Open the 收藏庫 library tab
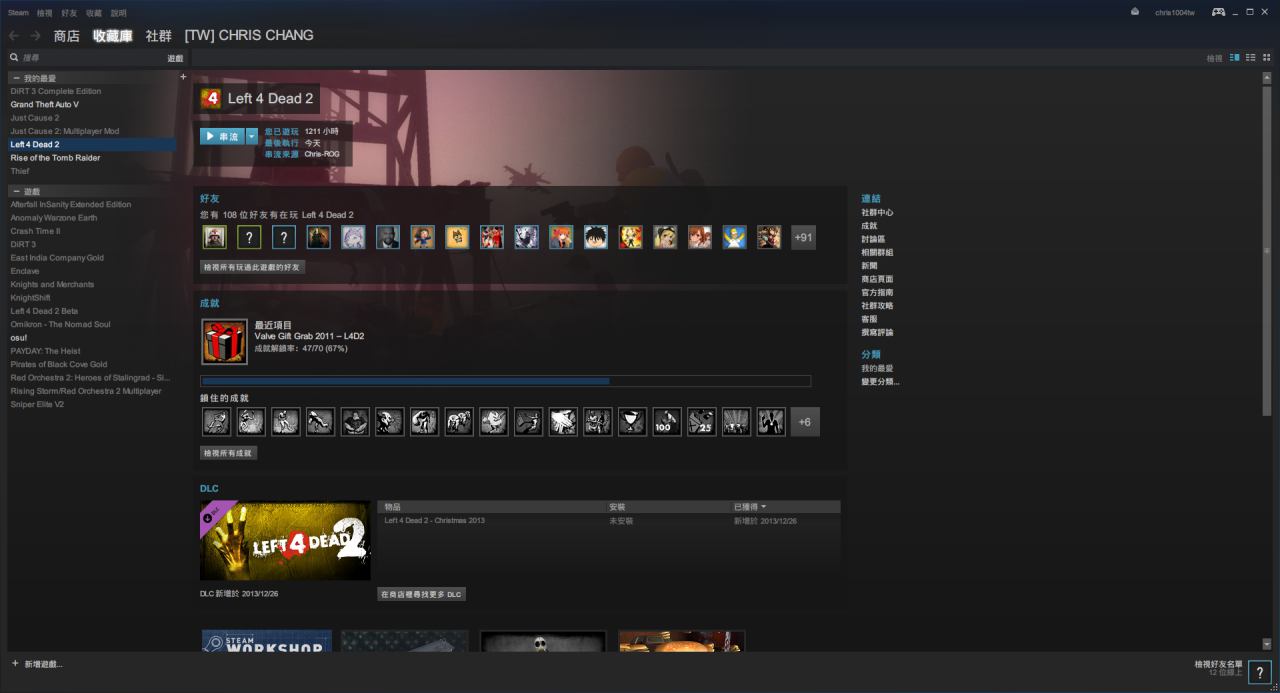The height and width of the screenshot is (693, 1280). (112, 36)
